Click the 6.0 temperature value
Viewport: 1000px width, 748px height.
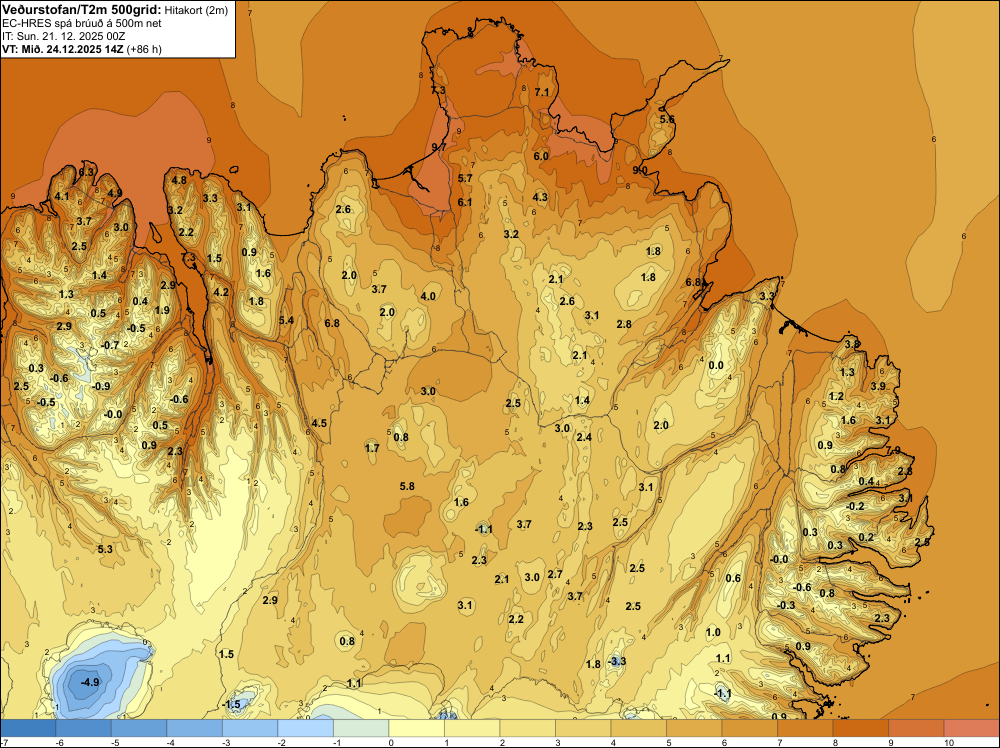point(541,156)
